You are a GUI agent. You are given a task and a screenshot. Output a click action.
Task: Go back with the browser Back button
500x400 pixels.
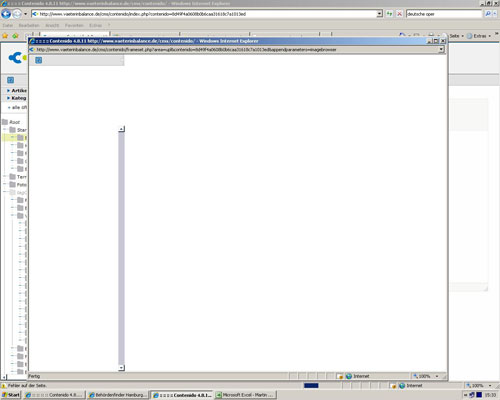[x=6, y=14]
